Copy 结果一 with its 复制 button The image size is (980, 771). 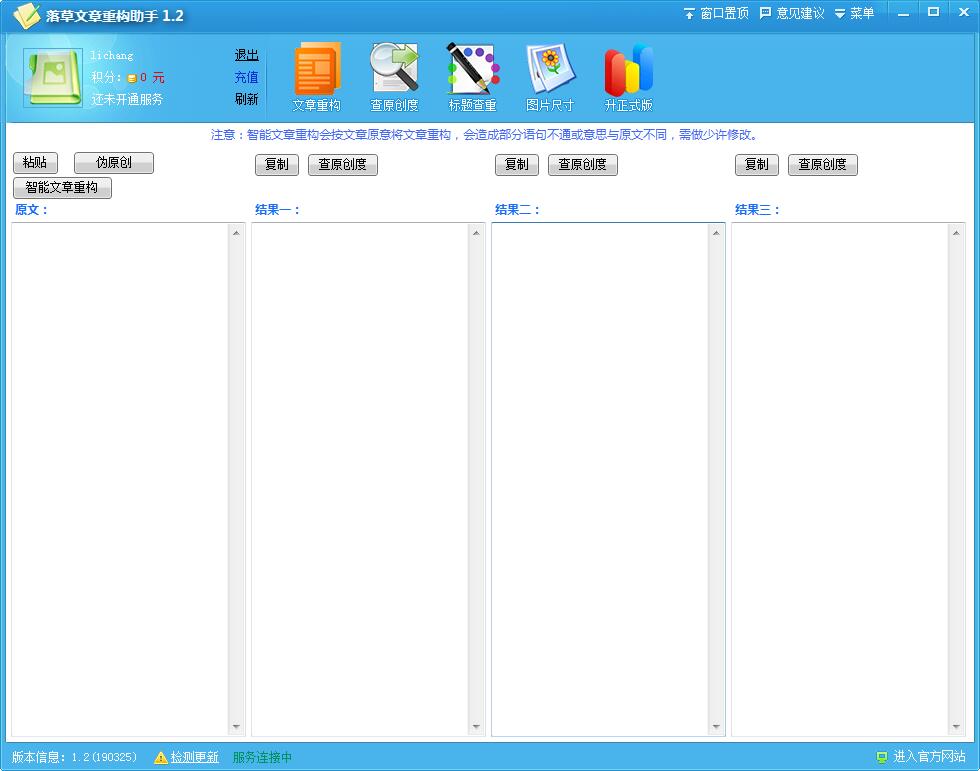coord(277,164)
